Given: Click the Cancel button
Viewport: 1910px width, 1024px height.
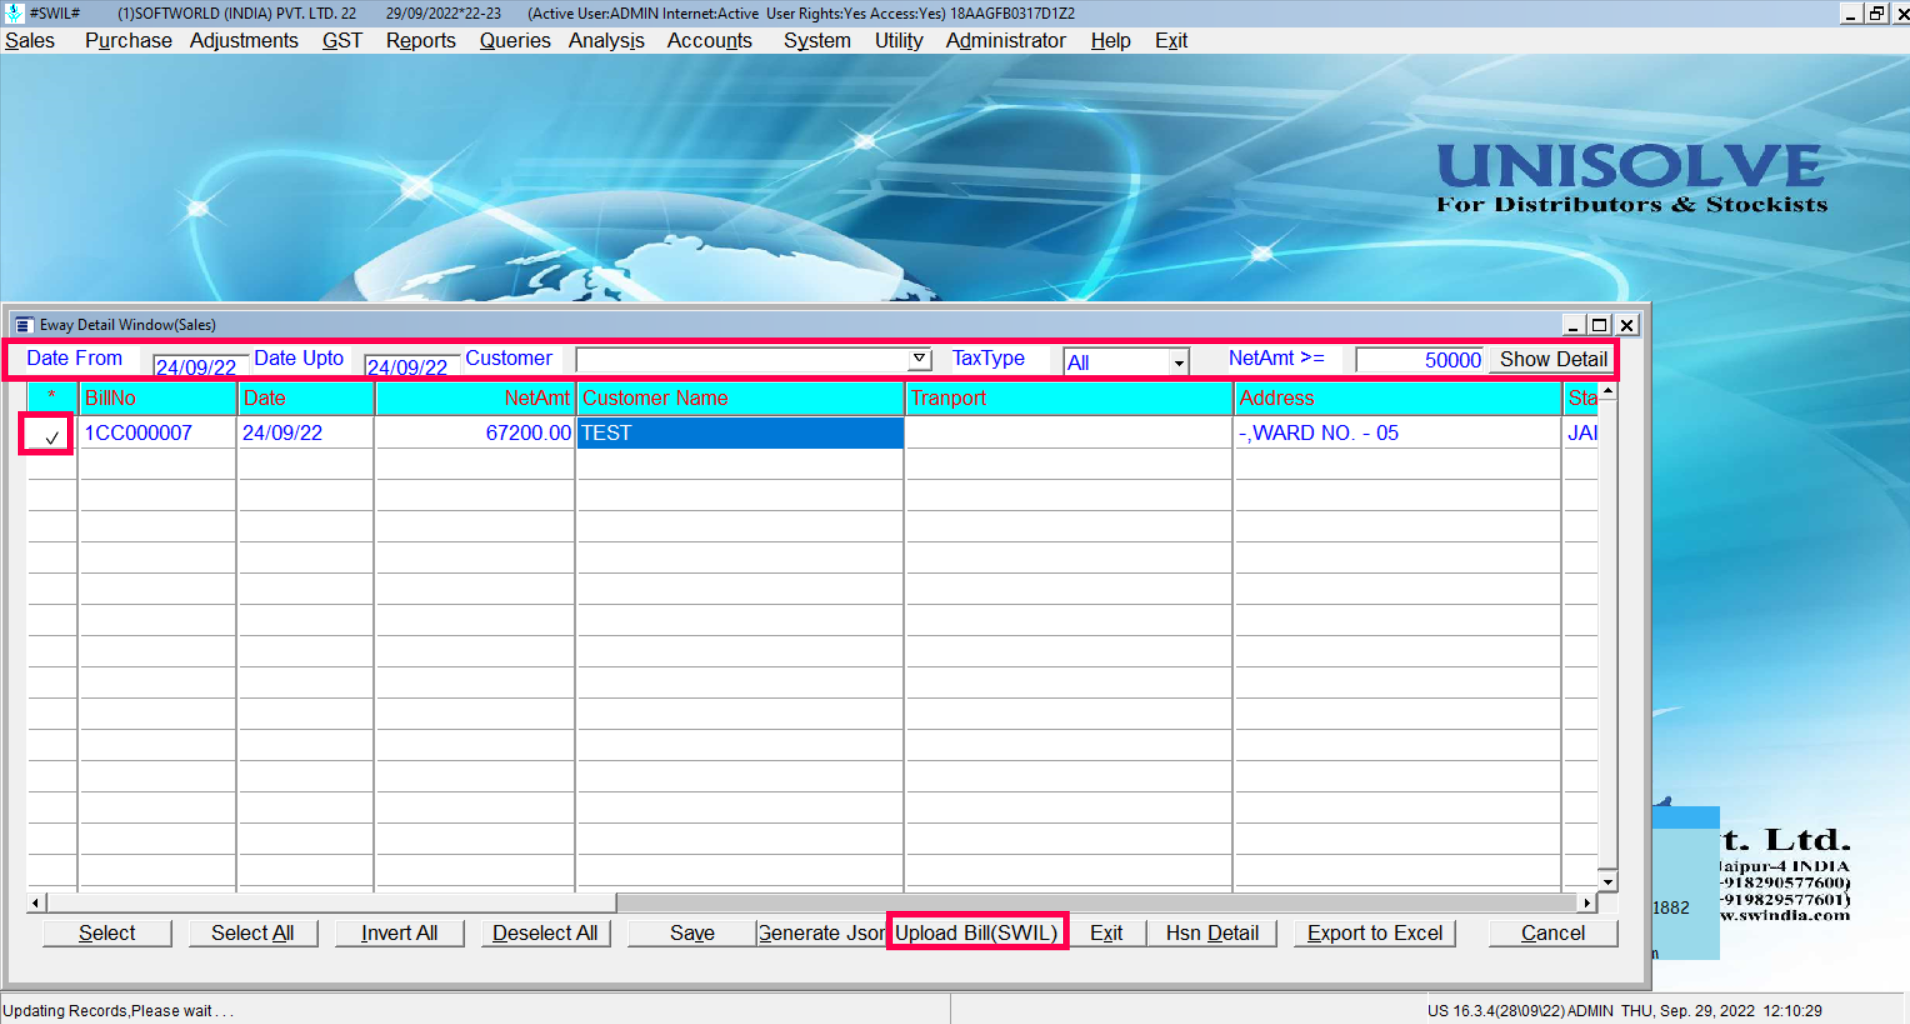Looking at the screenshot, I should 1553,933.
